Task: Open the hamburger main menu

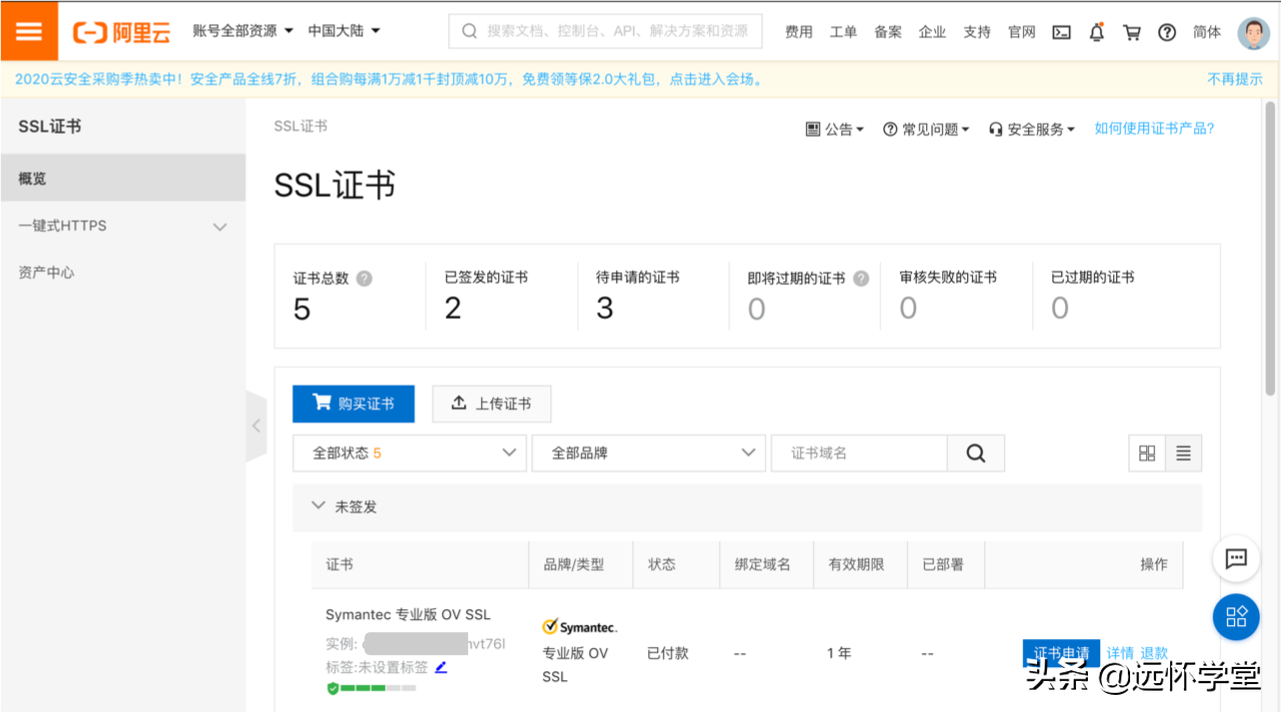Action: pyautogui.click(x=29, y=31)
